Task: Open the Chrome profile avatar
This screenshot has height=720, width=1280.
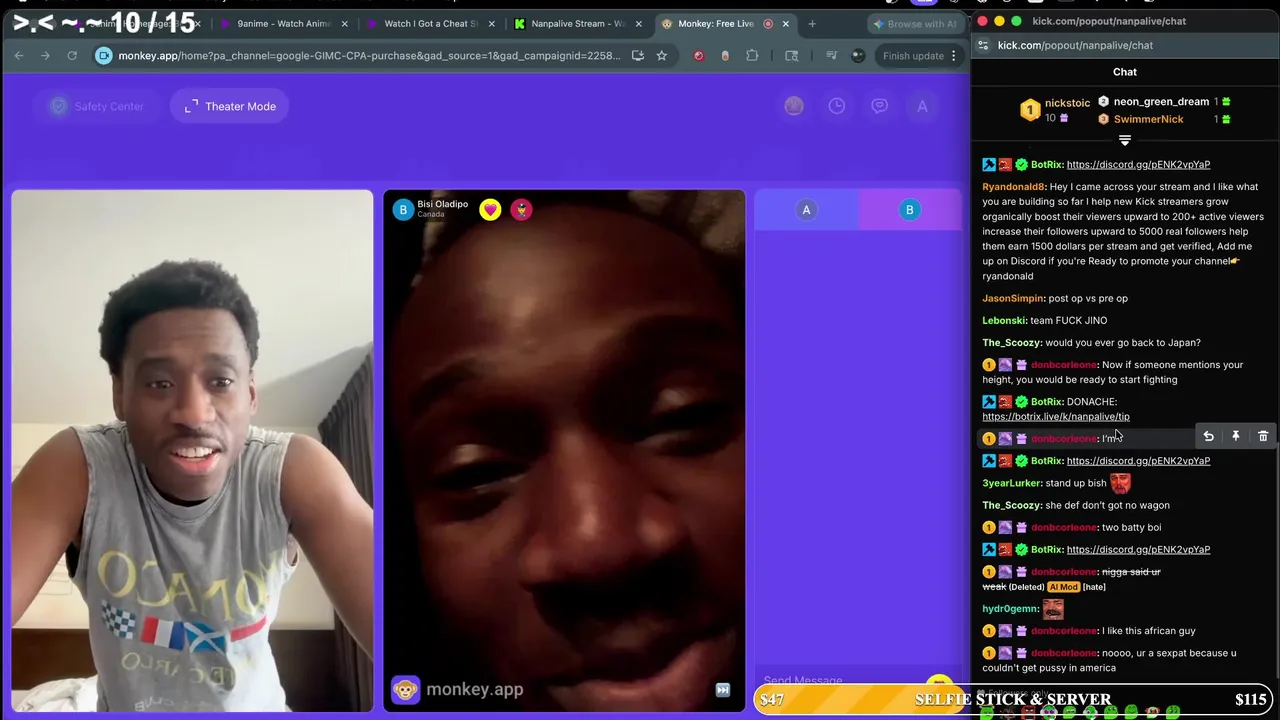Action: point(858,56)
